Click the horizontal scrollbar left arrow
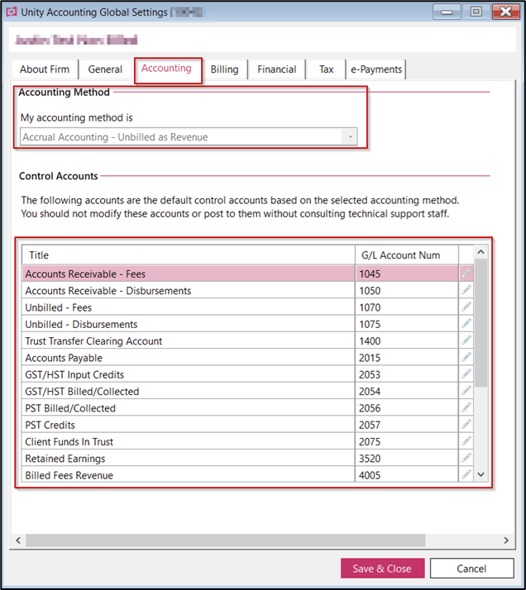The image size is (526, 590). 18,540
